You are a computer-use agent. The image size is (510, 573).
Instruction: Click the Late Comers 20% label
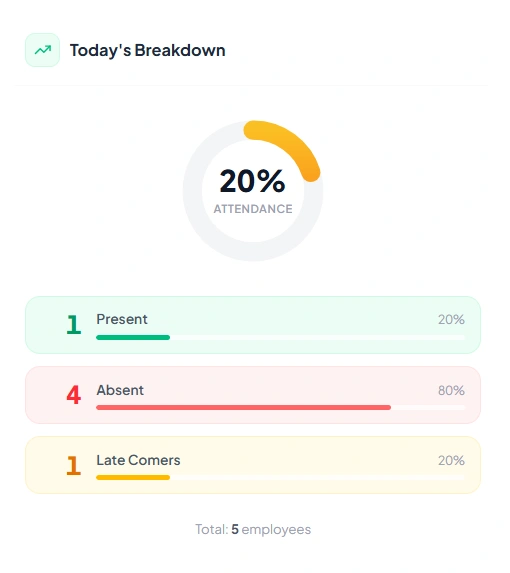[451, 460]
